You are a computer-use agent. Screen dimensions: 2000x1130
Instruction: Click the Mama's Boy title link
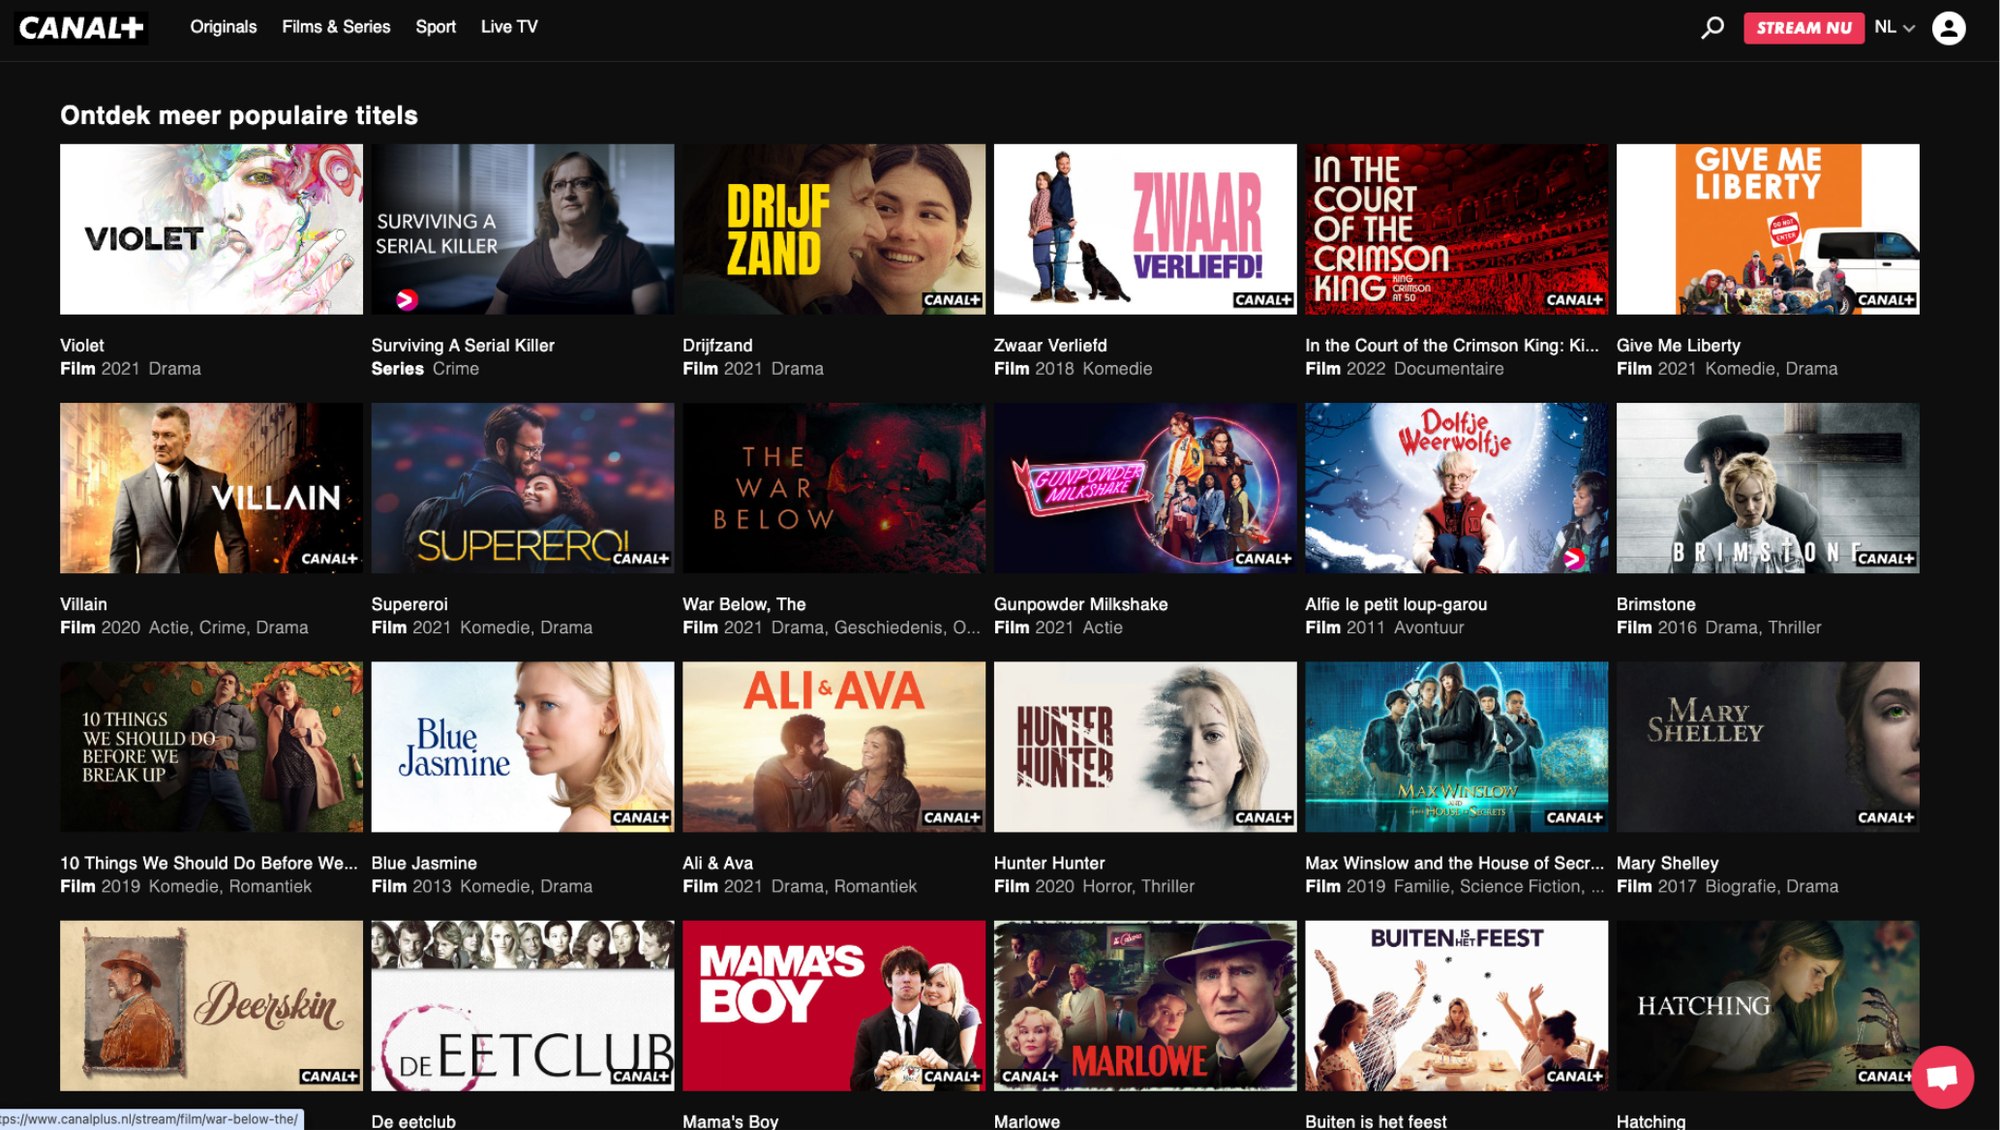click(x=730, y=1121)
